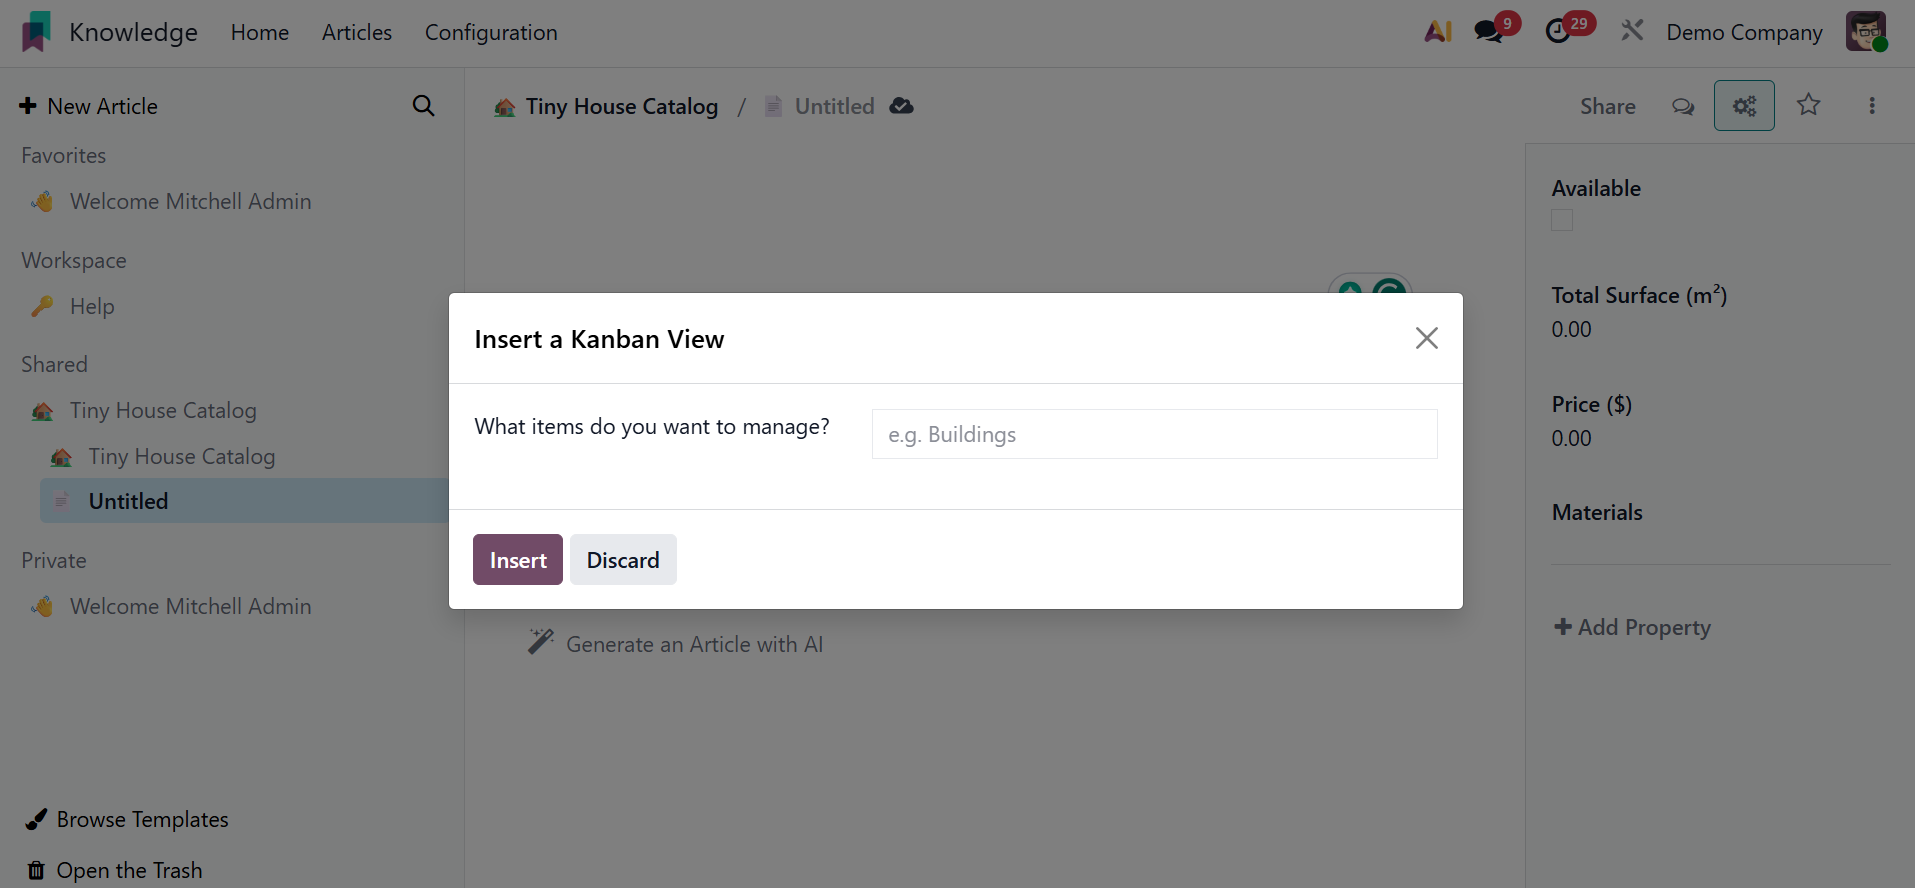Screen dimensions: 1915x888
Task: Open the Articles menu
Action: [357, 32]
